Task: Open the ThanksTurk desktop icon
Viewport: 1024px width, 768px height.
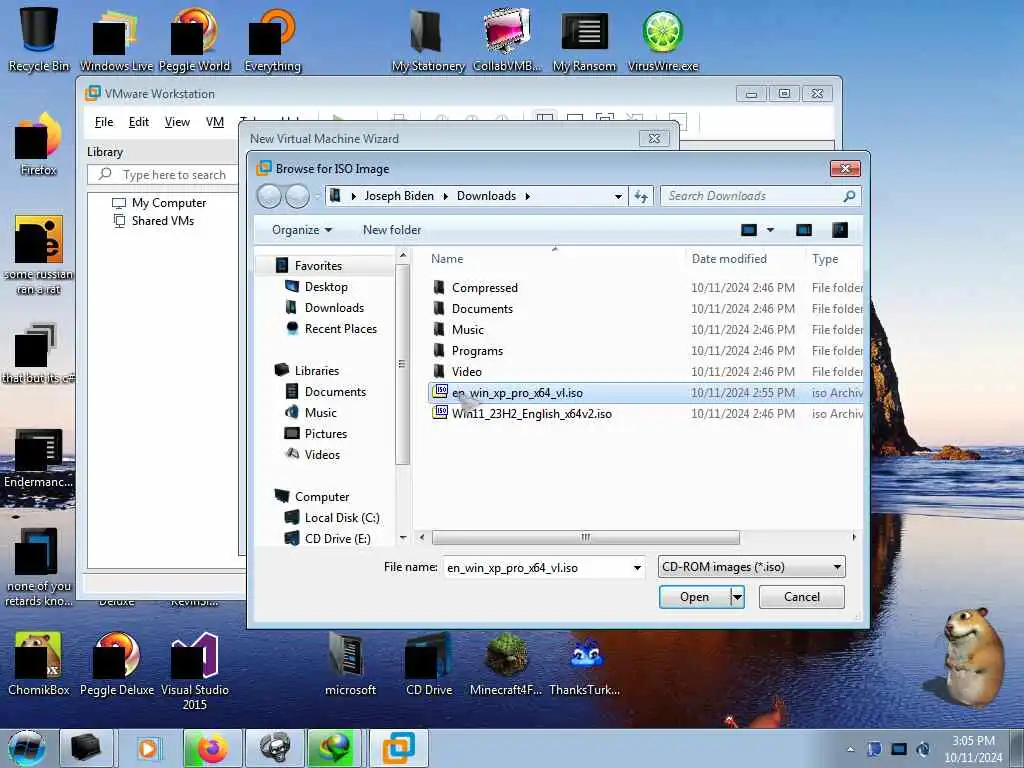Action: 585,664
